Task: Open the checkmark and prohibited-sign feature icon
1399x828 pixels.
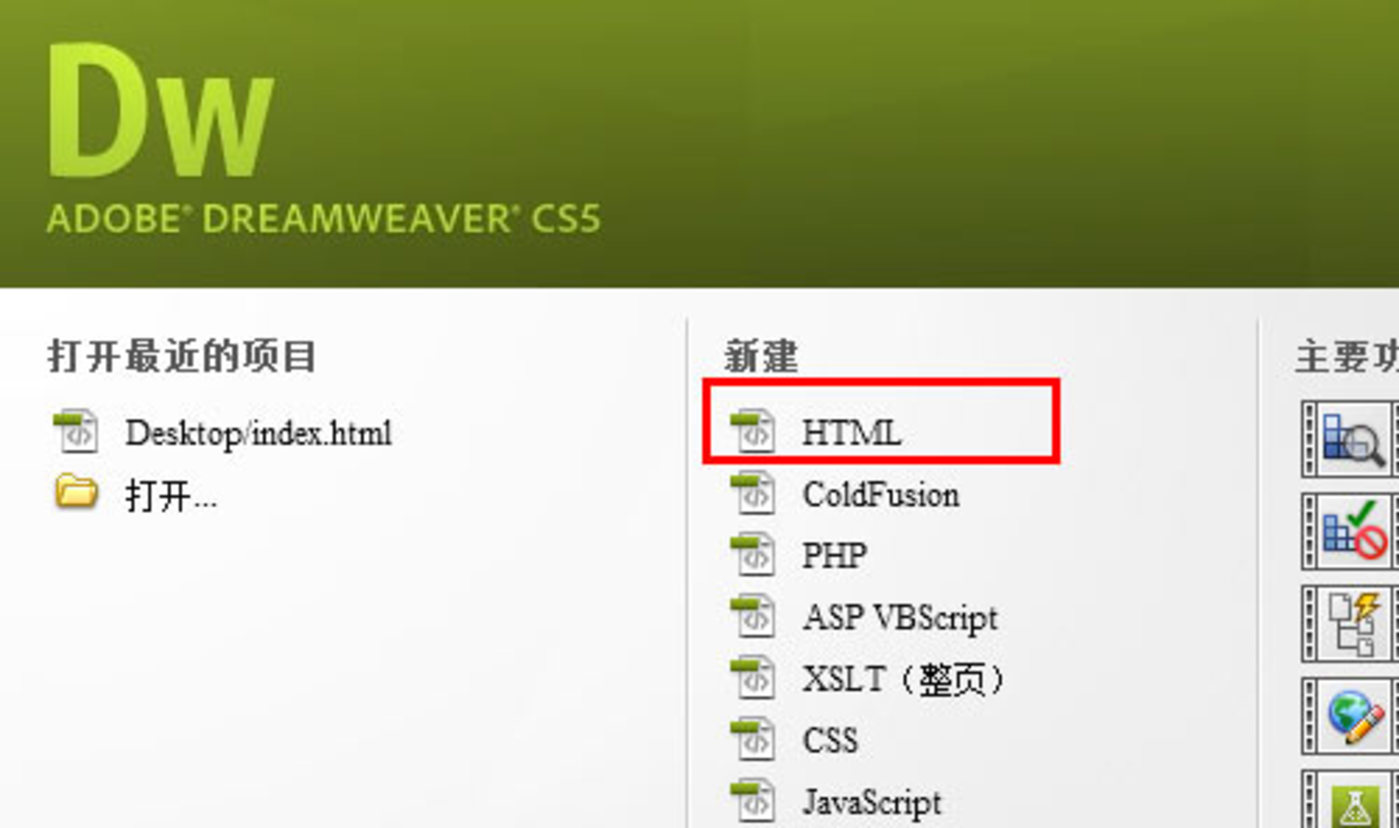Action: coord(1352,531)
